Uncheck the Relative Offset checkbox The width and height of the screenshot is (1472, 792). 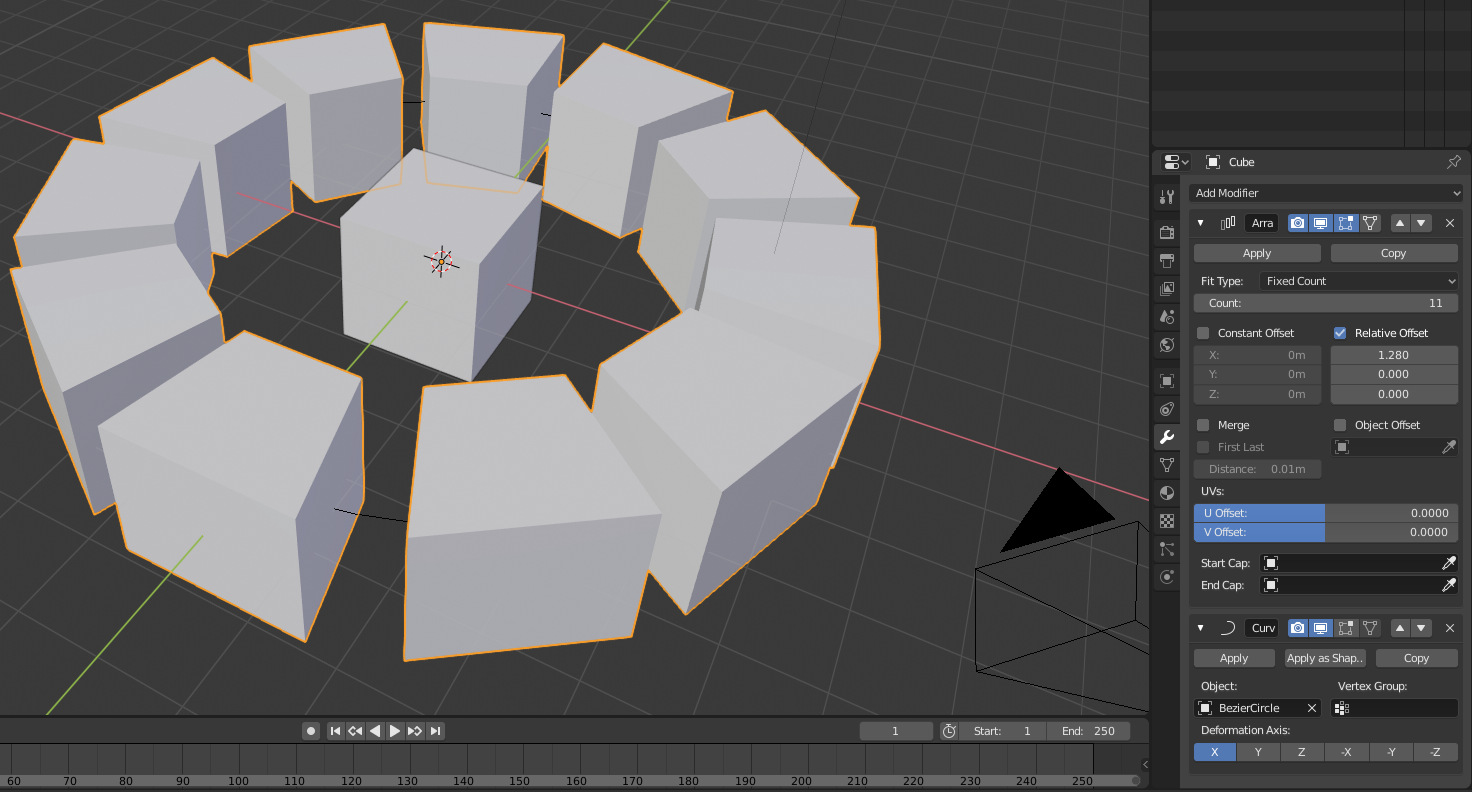(1340, 333)
